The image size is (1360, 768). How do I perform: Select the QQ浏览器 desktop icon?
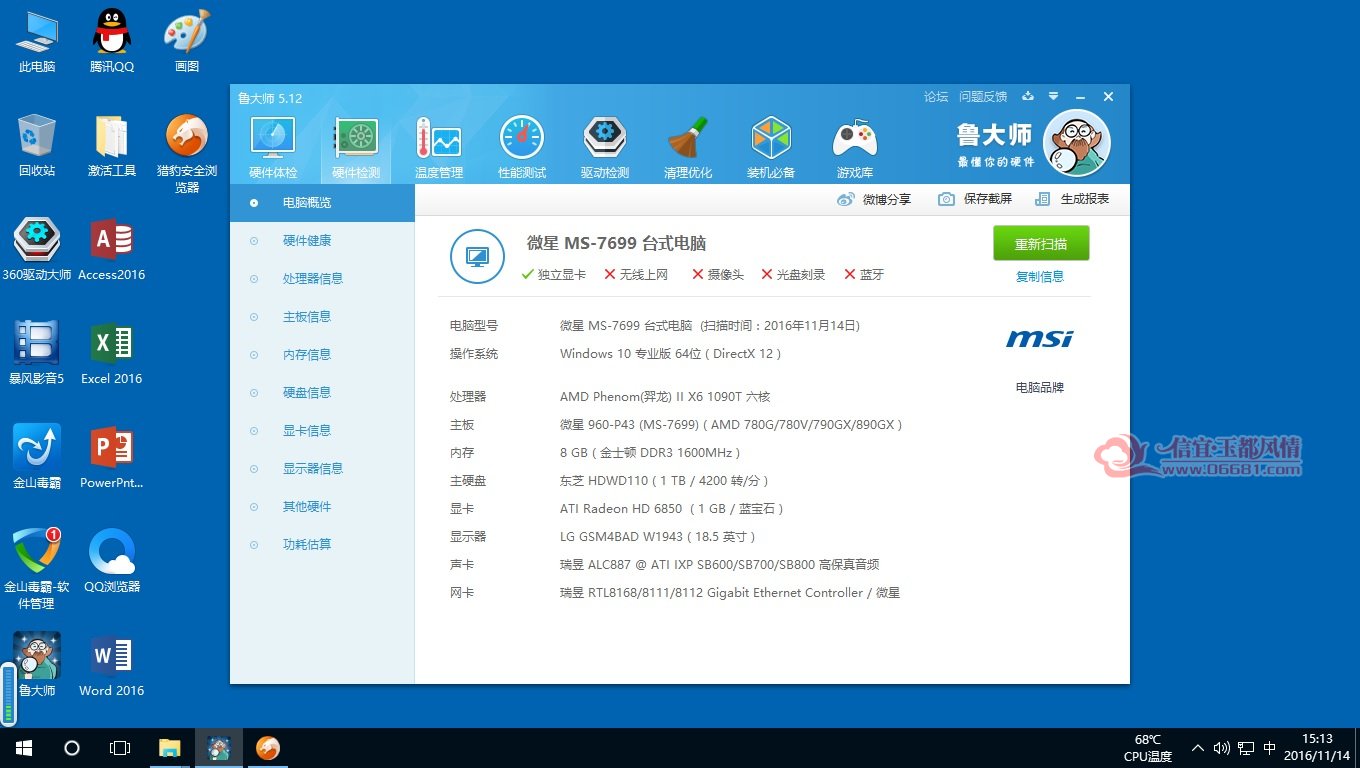tap(112, 561)
